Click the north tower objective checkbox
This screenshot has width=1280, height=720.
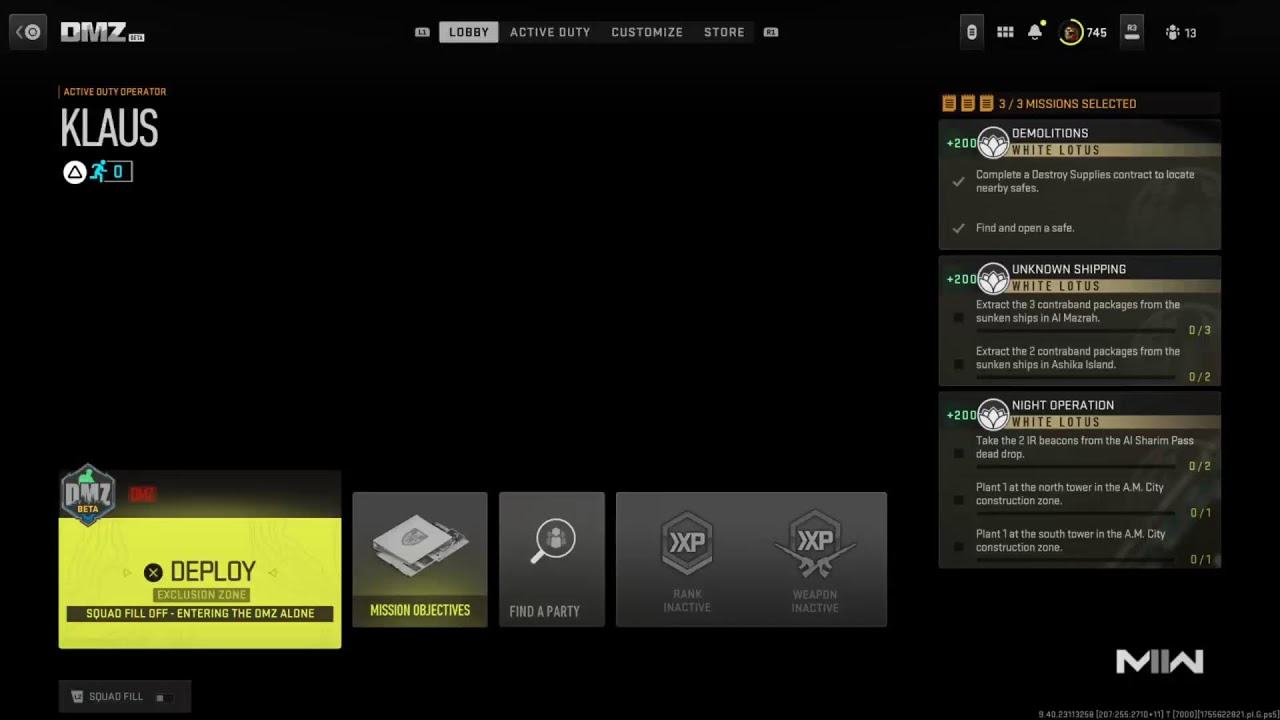[958, 500]
